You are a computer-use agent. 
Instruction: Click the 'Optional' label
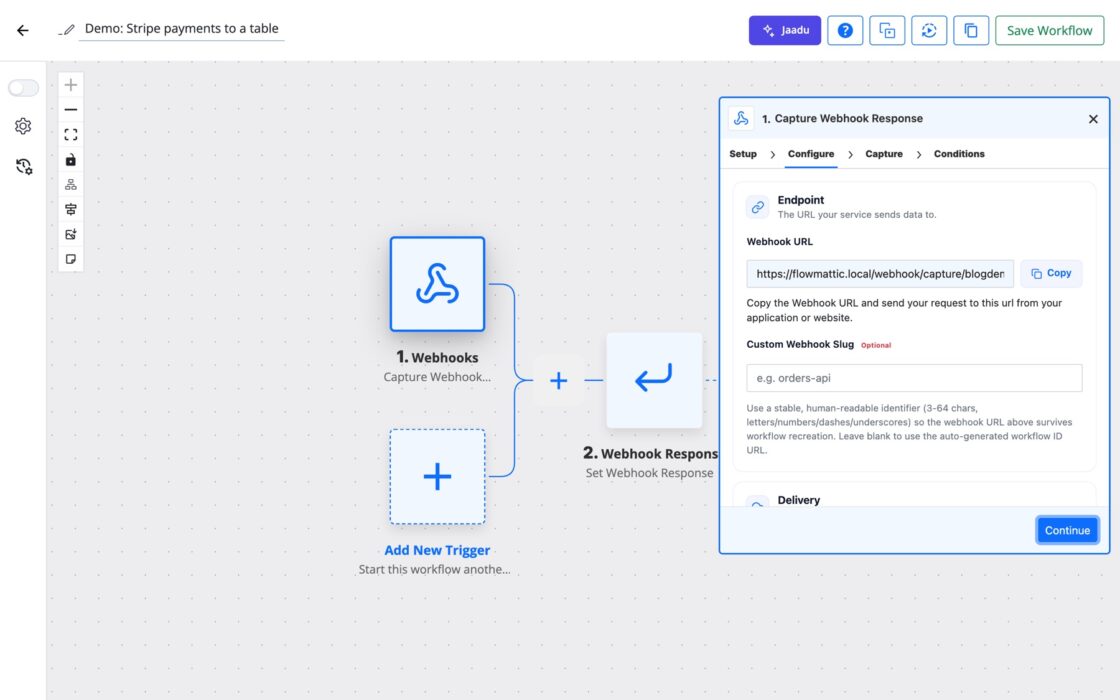point(876,345)
